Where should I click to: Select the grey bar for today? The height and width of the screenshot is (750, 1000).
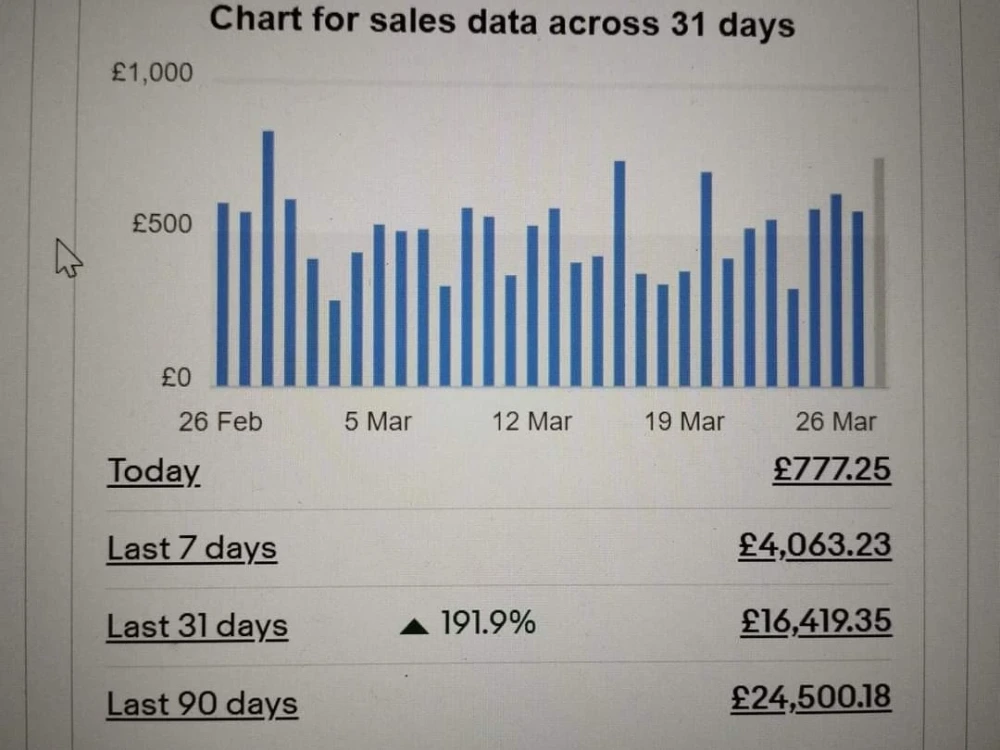(879, 273)
